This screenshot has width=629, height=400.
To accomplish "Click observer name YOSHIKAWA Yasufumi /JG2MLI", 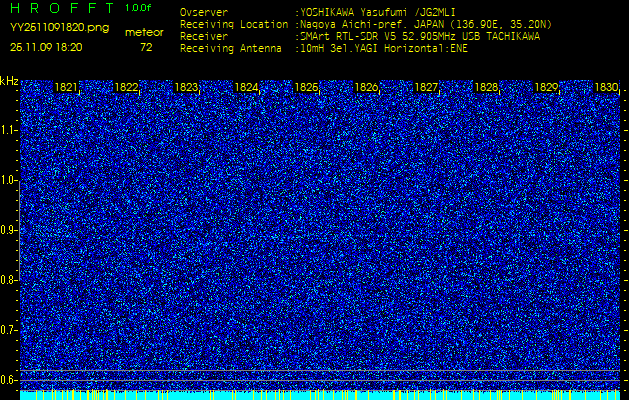I will [378, 12].
